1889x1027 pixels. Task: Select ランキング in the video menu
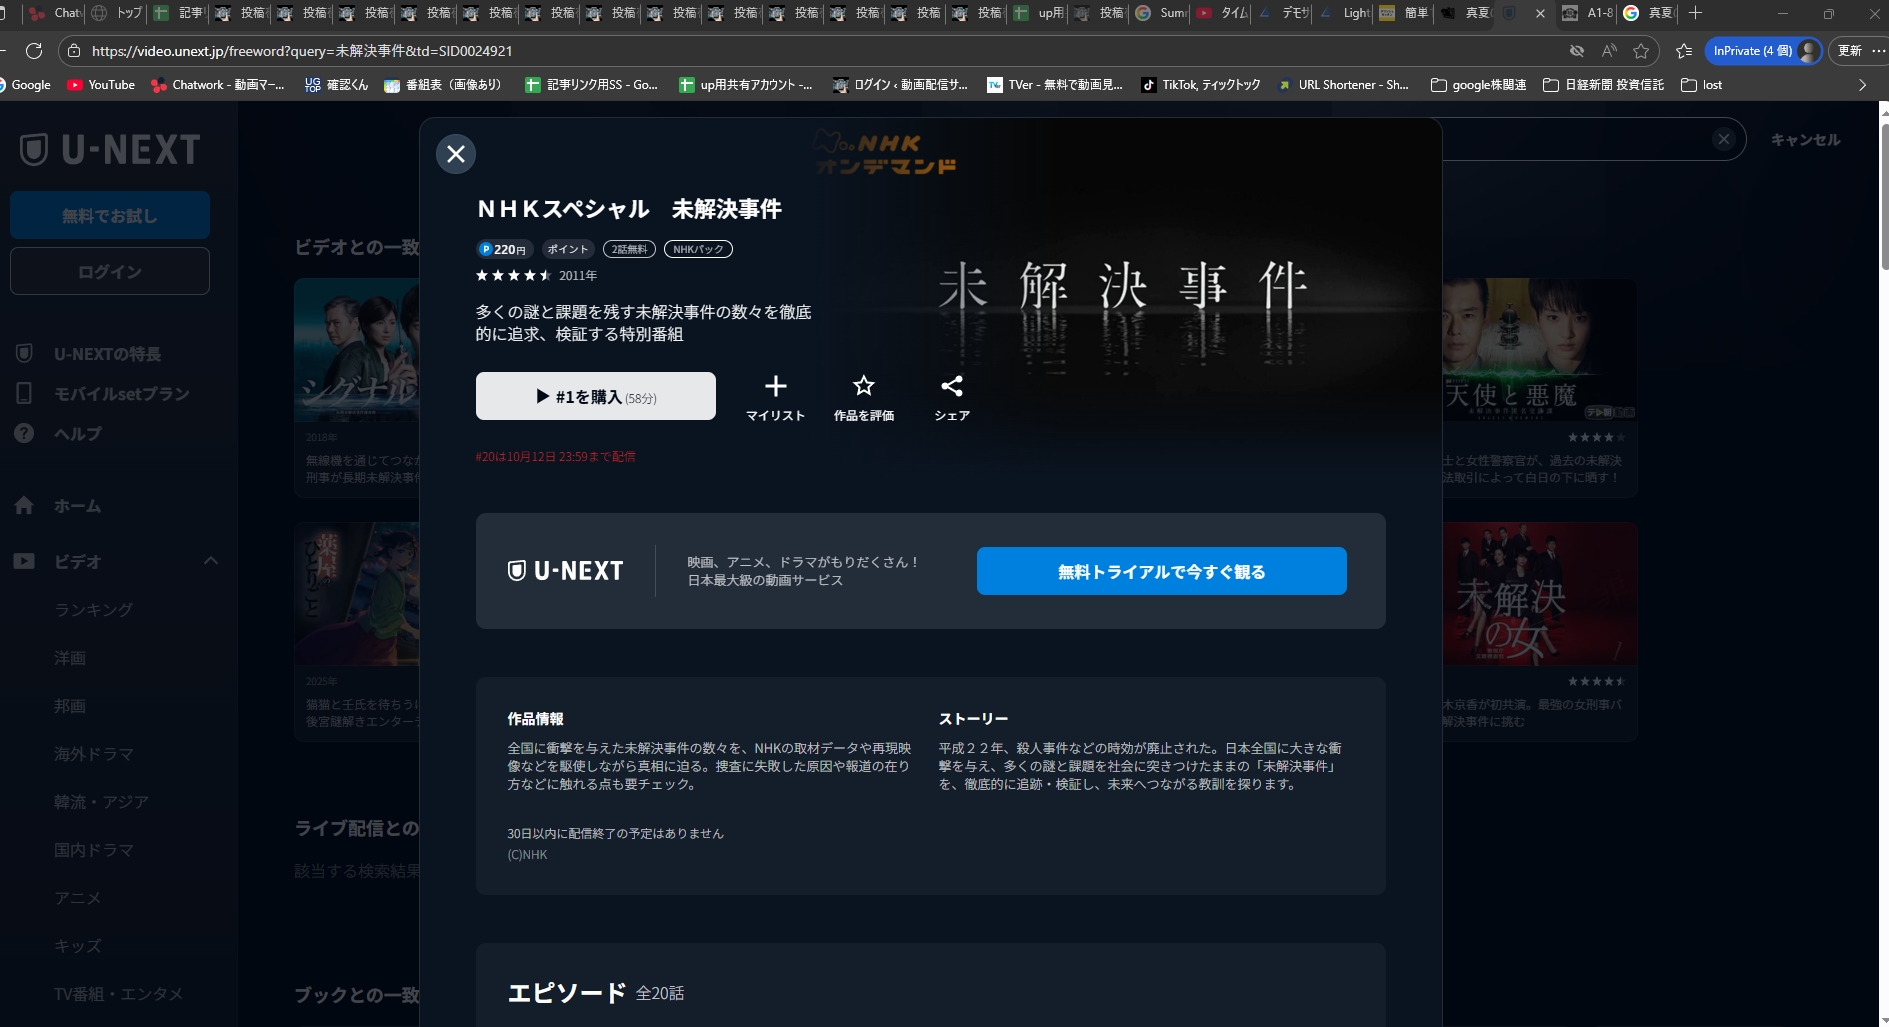(93, 610)
